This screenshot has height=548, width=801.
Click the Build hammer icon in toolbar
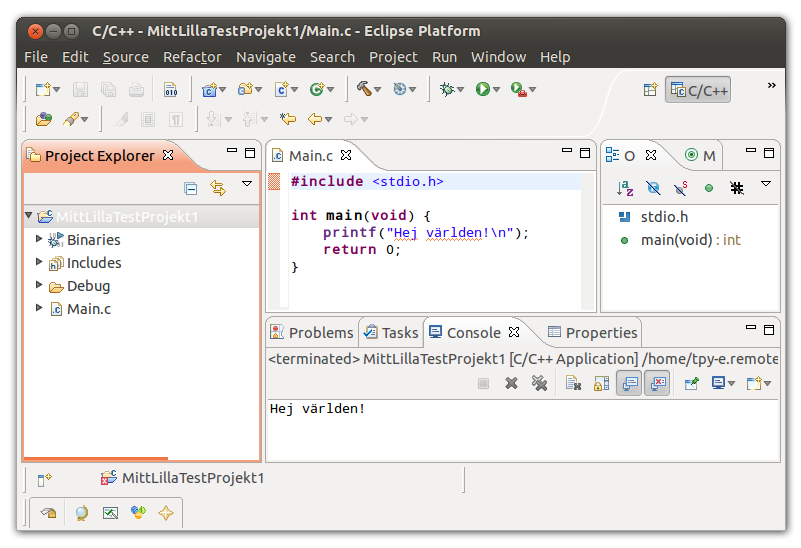[365, 90]
